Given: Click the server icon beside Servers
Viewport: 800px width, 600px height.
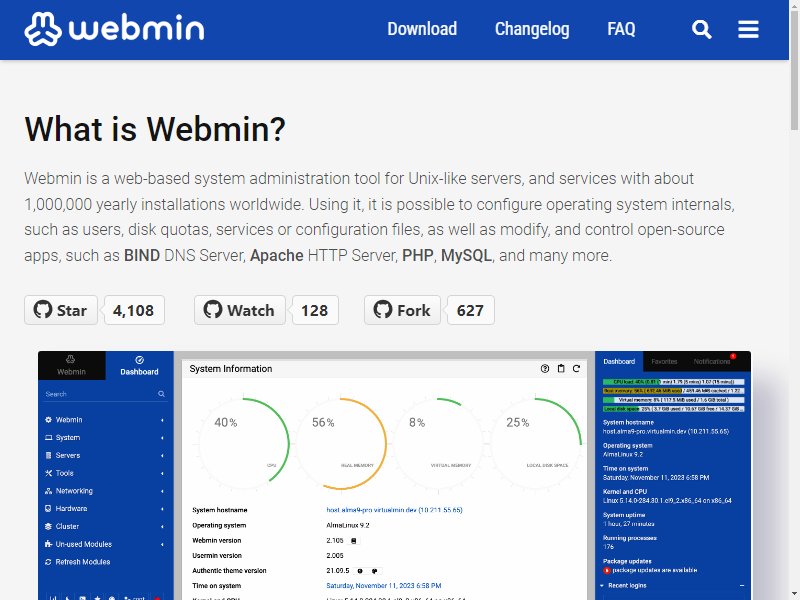Looking at the screenshot, I should [48, 456].
